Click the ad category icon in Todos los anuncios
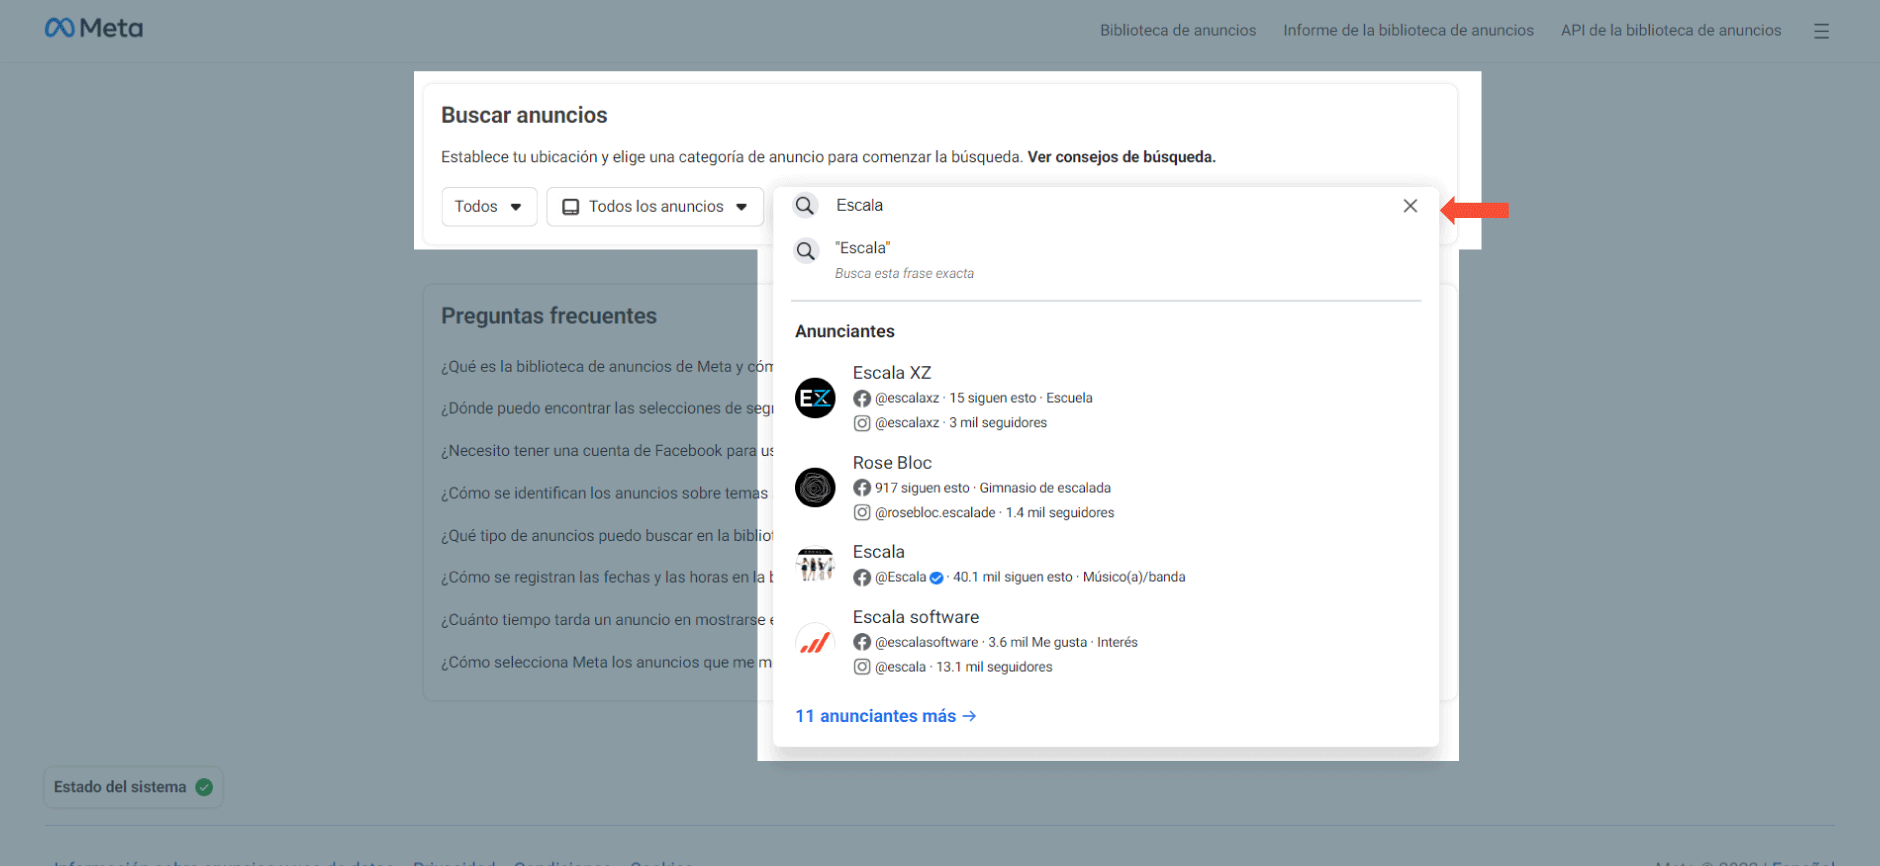The height and width of the screenshot is (866, 1880). [x=571, y=207]
